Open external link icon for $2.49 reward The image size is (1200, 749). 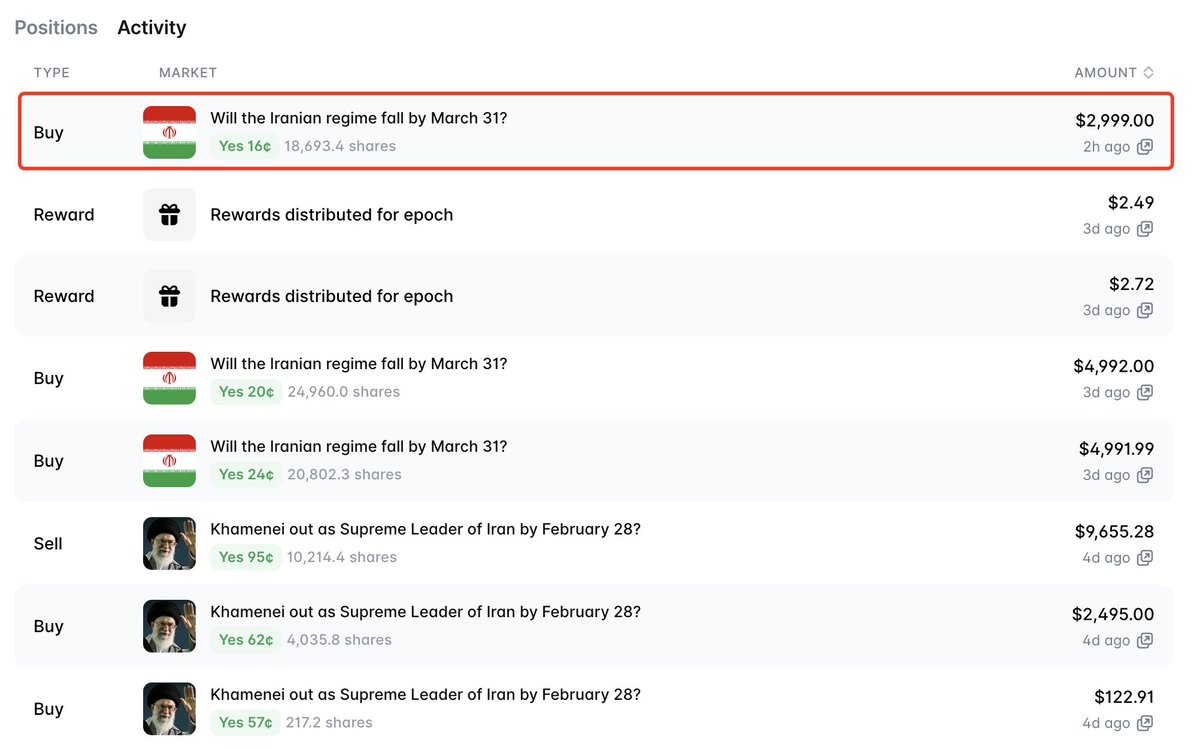pos(1145,229)
